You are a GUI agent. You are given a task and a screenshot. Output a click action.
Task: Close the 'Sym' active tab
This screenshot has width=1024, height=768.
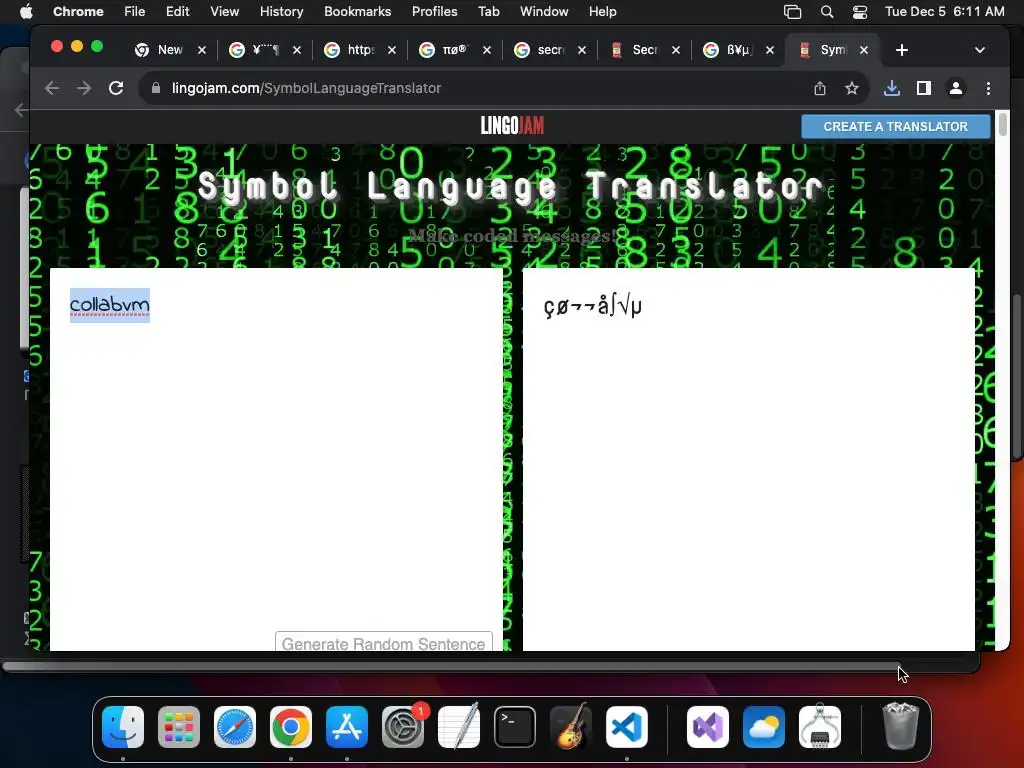tap(864, 50)
